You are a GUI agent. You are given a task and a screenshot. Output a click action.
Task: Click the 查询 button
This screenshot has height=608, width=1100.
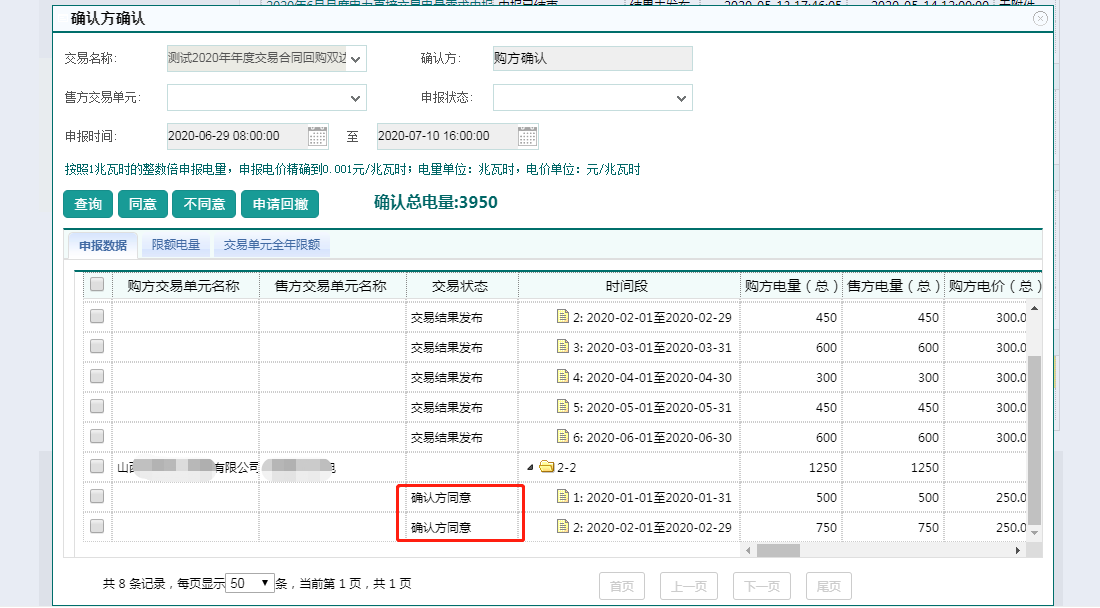click(88, 204)
